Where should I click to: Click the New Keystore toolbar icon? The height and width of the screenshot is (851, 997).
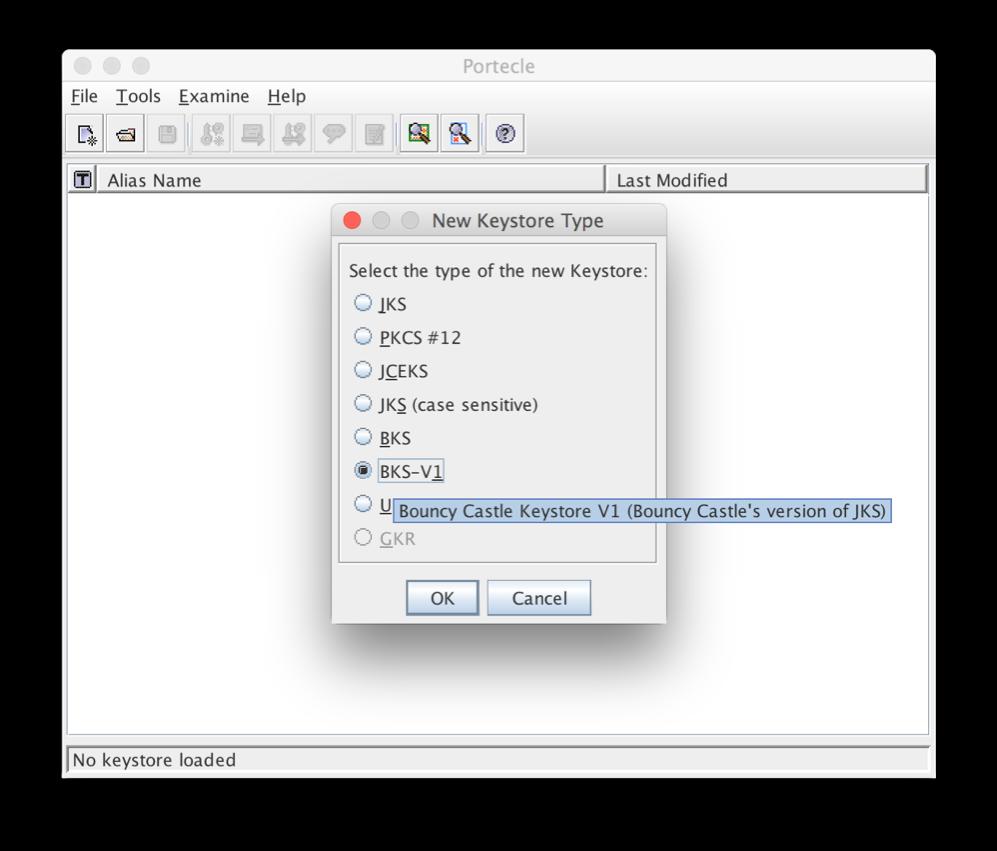tap(85, 134)
